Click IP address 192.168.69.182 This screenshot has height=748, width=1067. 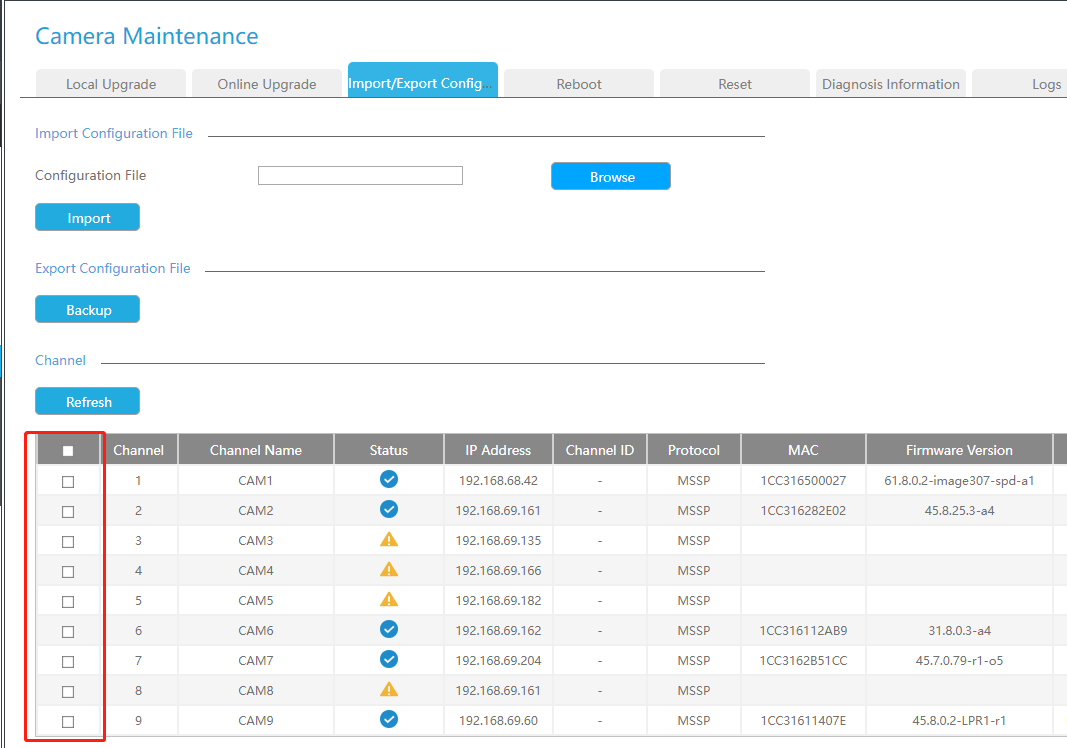coord(498,600)
